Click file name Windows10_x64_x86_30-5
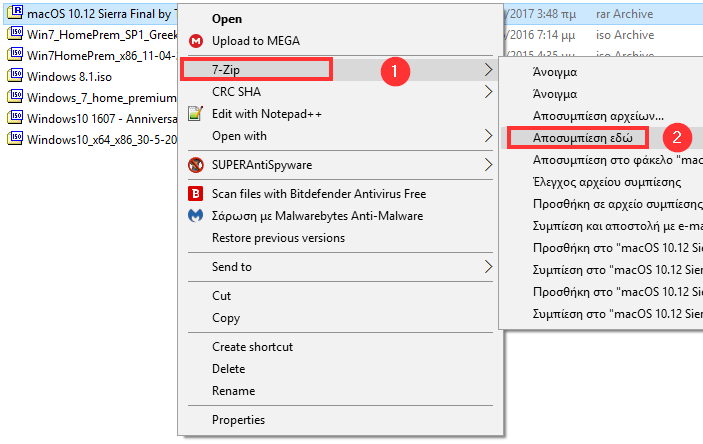Viewport: 703px width, 444px height. tap(102, 140)
